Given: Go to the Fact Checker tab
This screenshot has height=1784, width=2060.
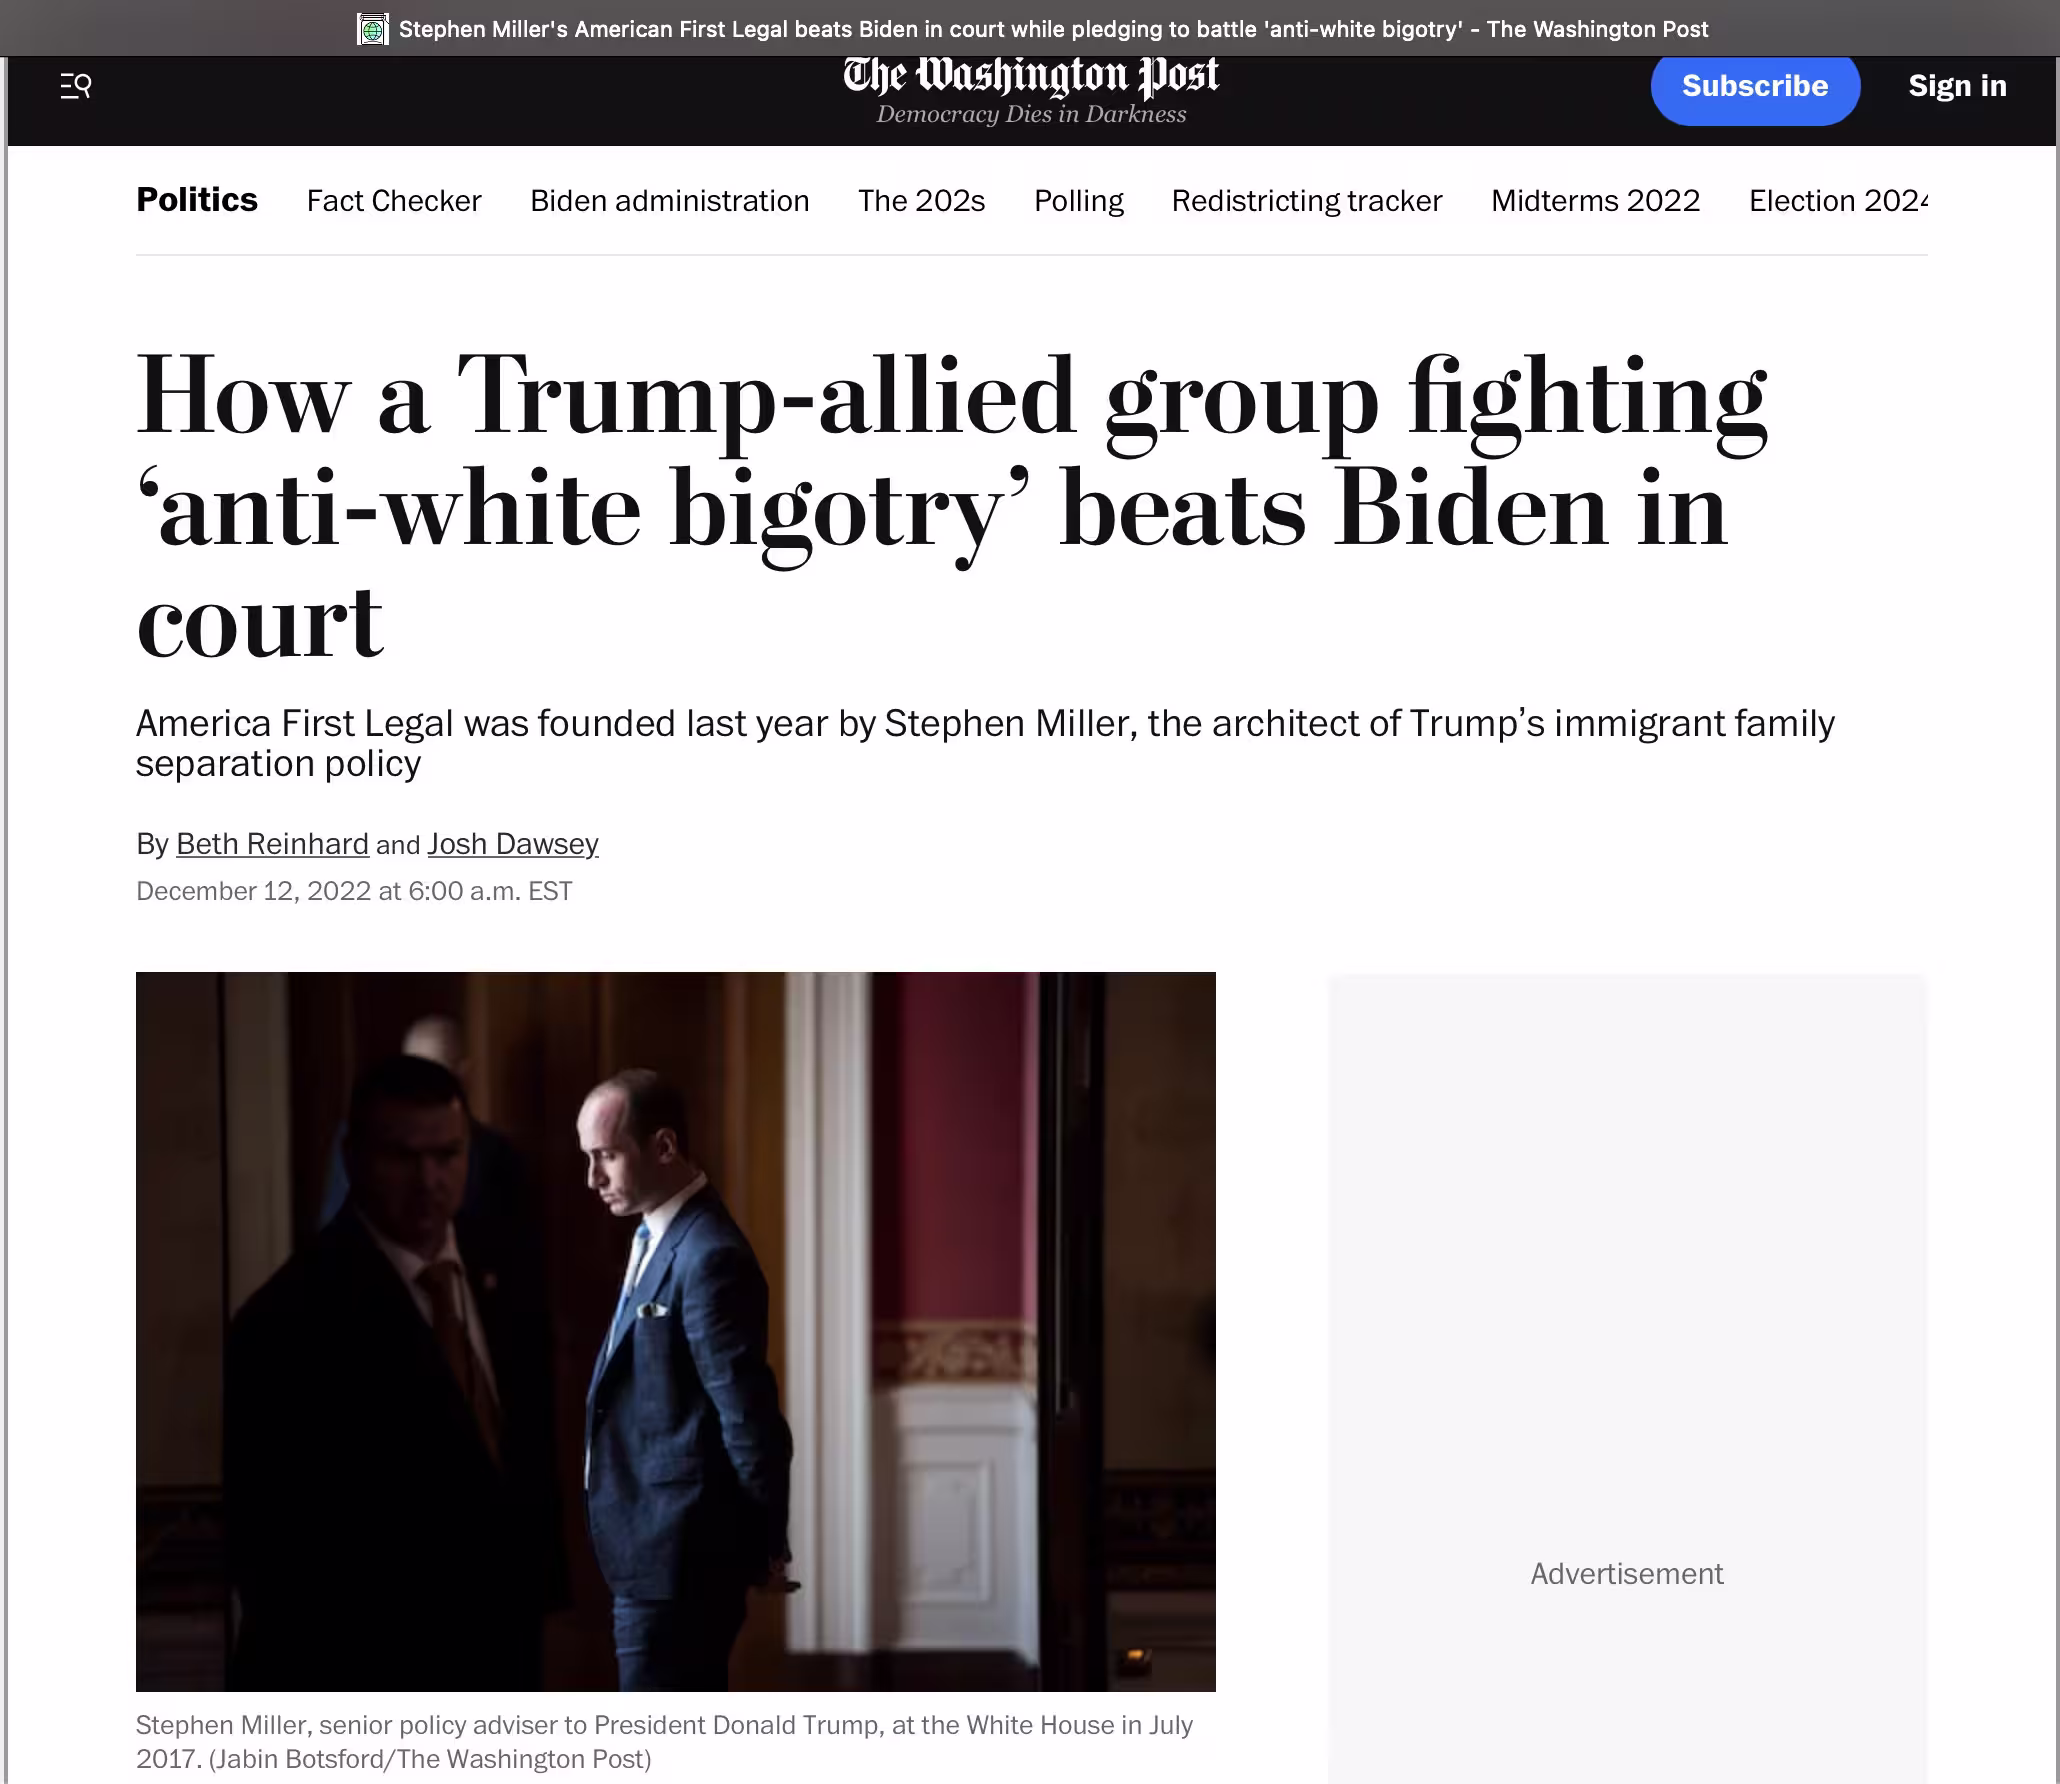Looking at the screenshot, I should click(394, 201).
